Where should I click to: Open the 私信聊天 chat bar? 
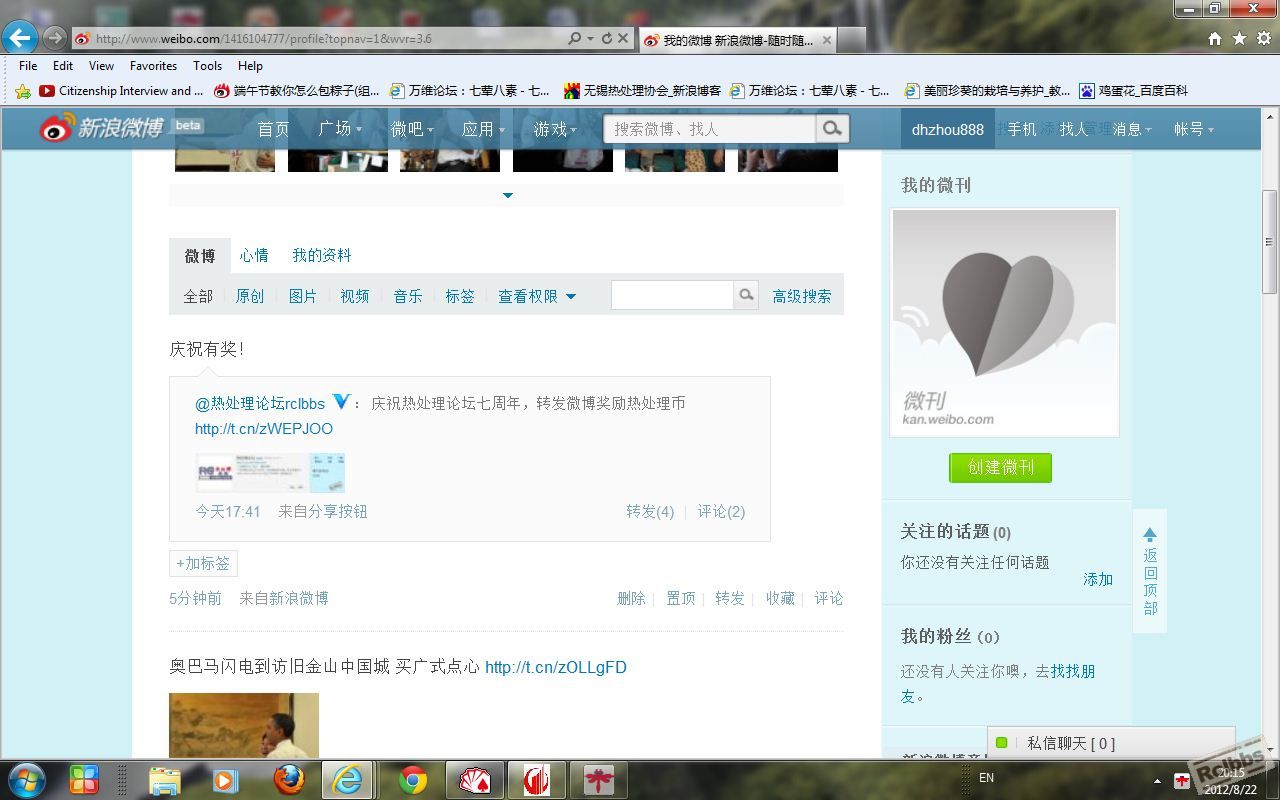[x=1111, y=743]
